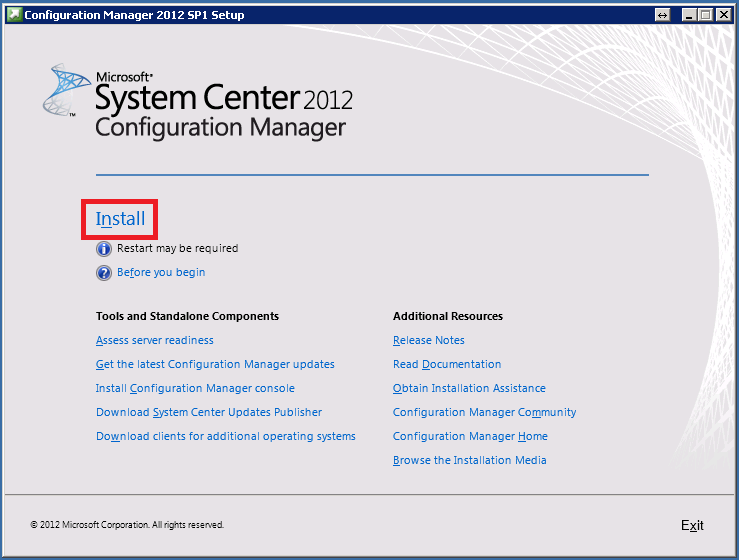Click Exit to leave setup
739x560 pixels.
click(692, 525)
